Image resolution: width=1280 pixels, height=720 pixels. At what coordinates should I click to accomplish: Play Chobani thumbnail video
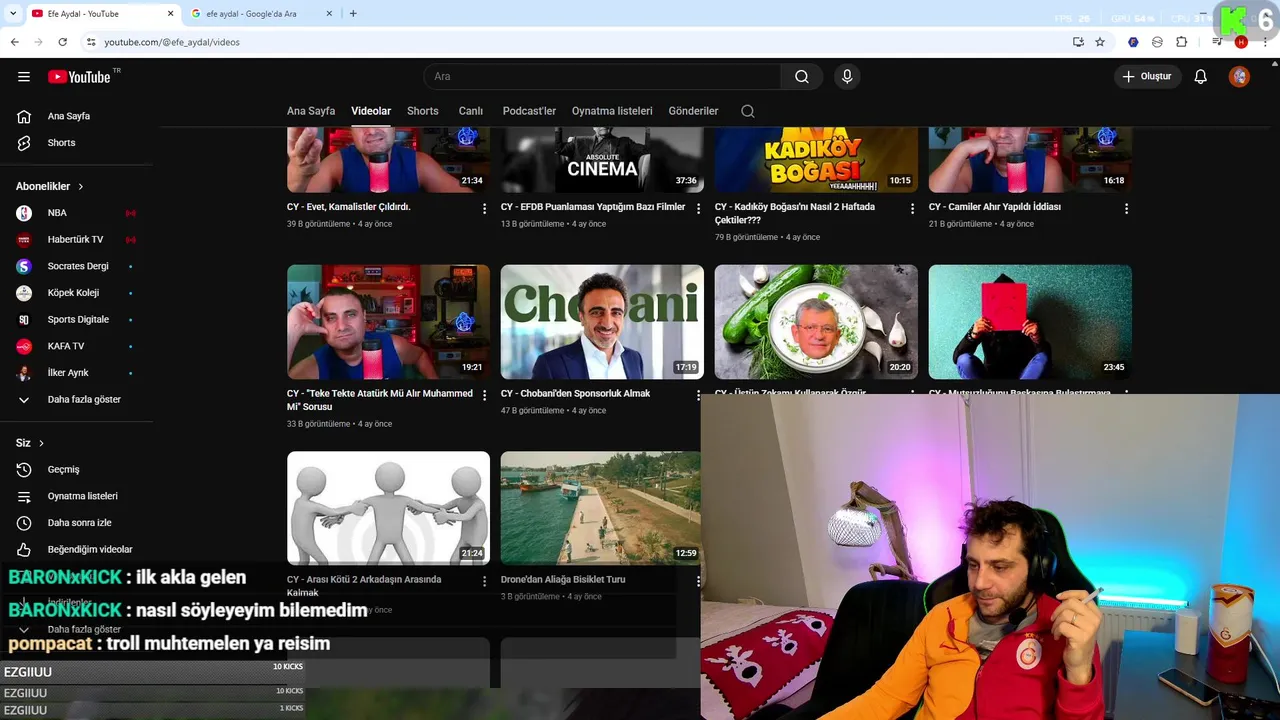602,322
